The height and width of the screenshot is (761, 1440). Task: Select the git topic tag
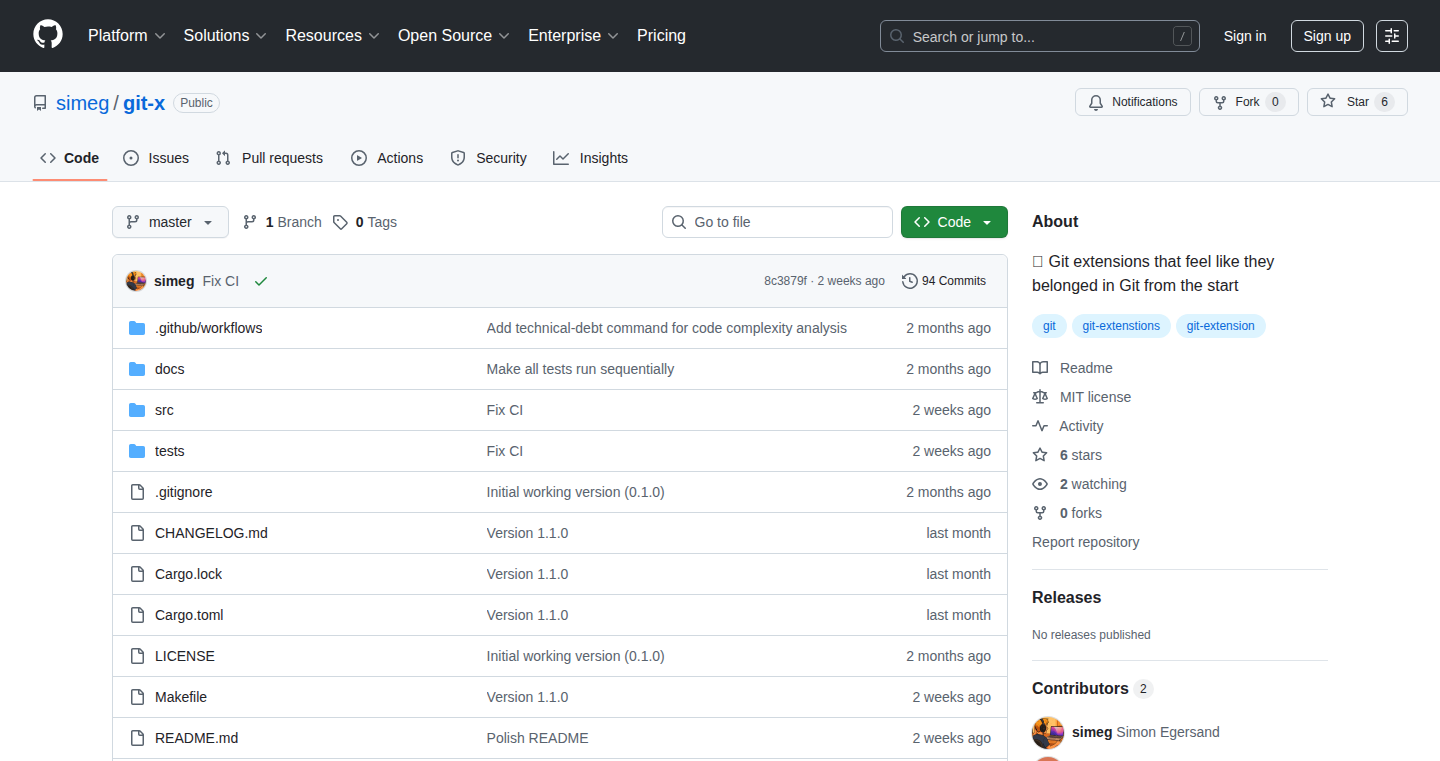tap(1049, 326)
